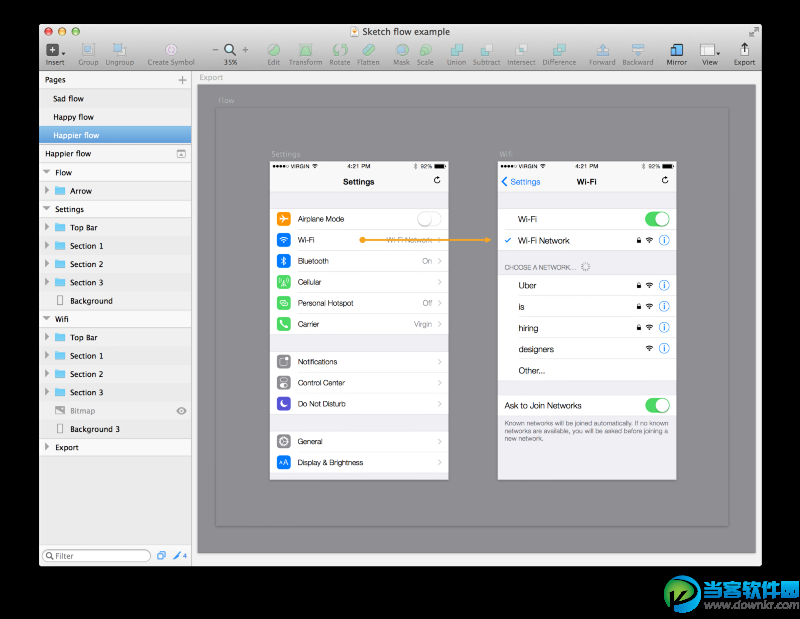
Task: Toggle Ask to Join Networks switch
Action: point(657,406)
